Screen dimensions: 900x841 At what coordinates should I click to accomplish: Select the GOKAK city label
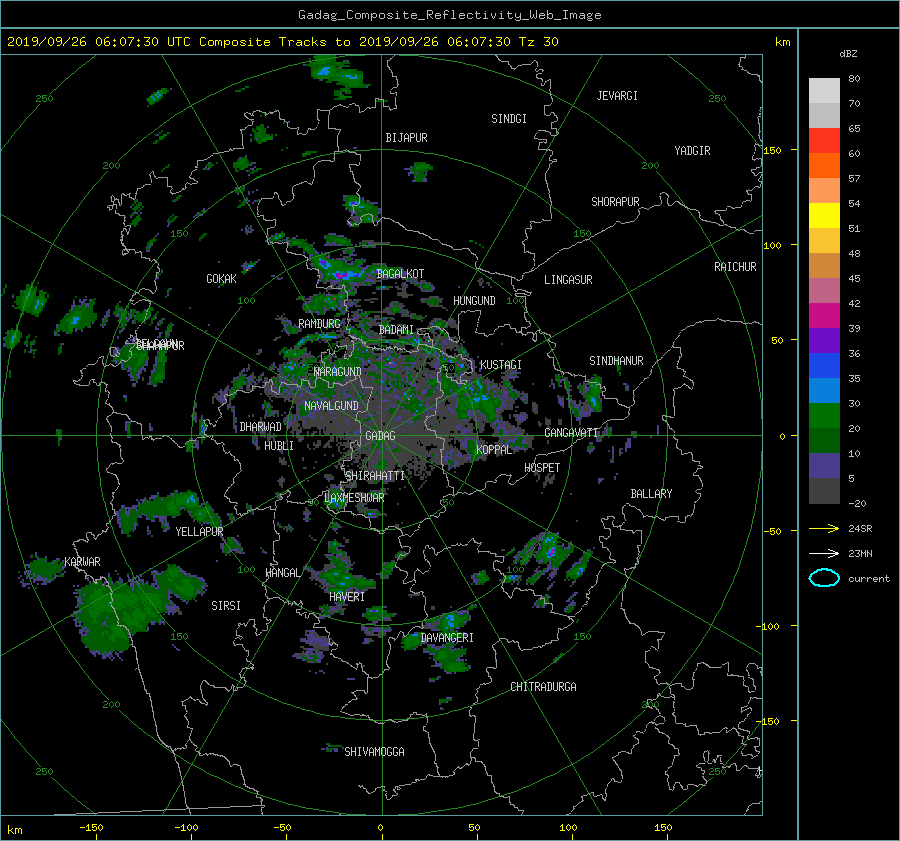(x=221, y=279)
